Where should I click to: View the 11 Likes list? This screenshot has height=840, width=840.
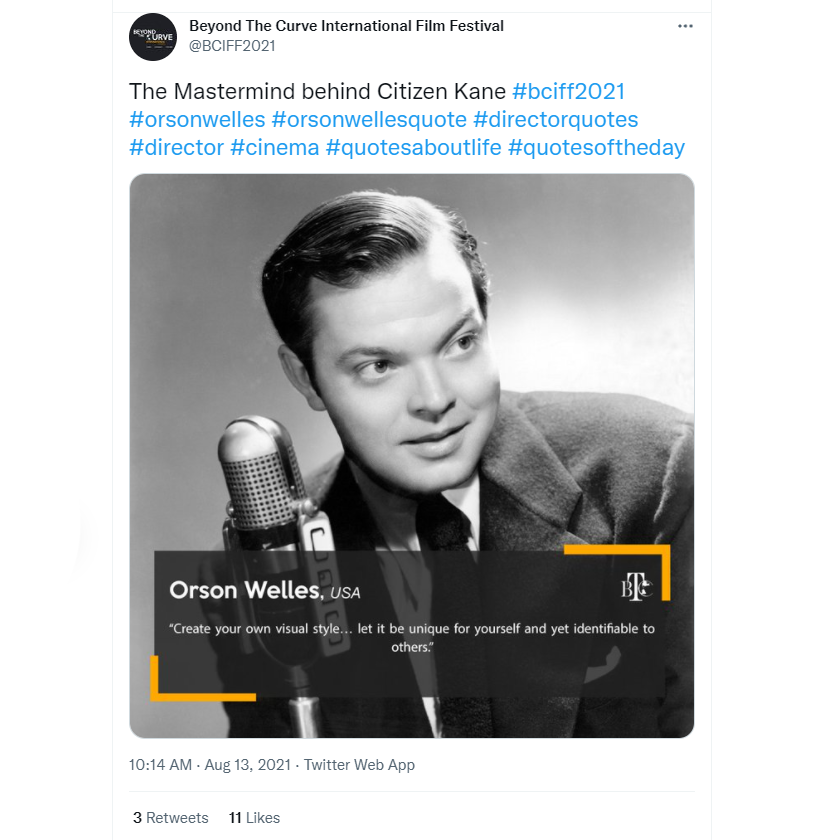click(254, 818)
